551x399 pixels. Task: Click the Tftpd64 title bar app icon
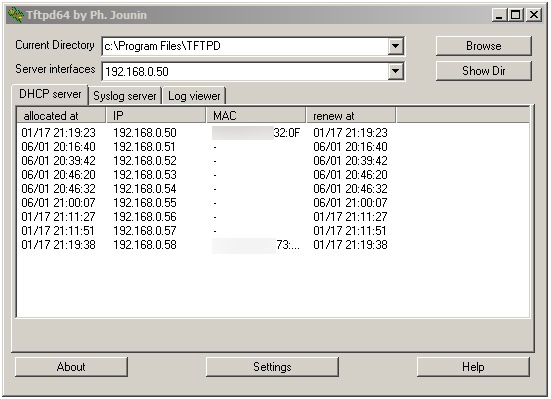coord(15,15)
